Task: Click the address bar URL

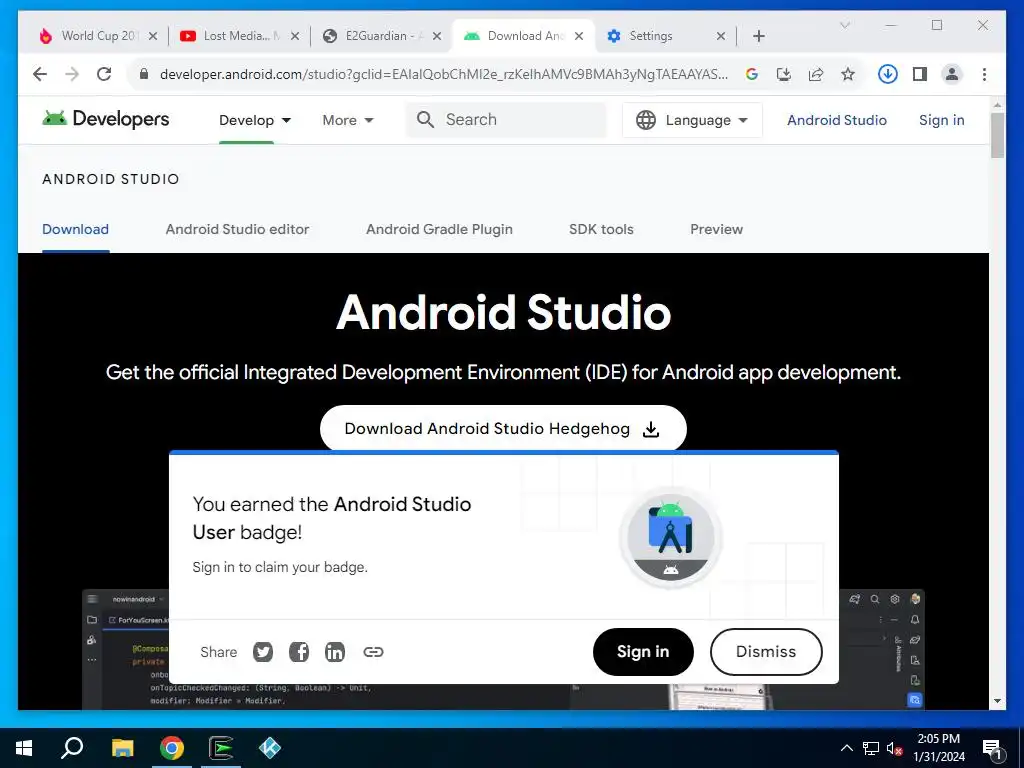Action: point(443,74)
